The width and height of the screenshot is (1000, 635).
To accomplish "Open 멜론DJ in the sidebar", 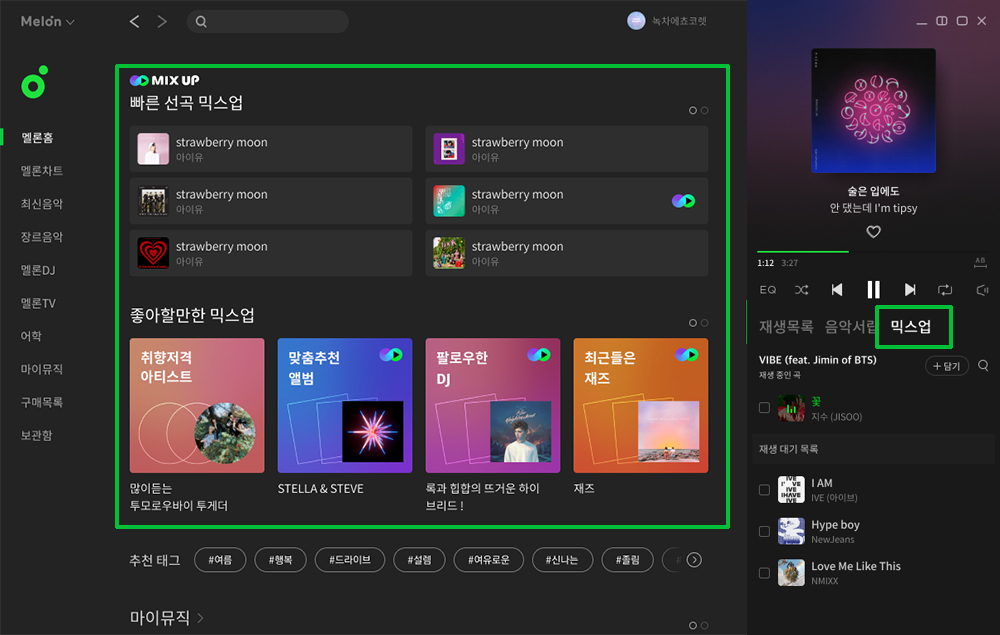I will pos(38,270).
